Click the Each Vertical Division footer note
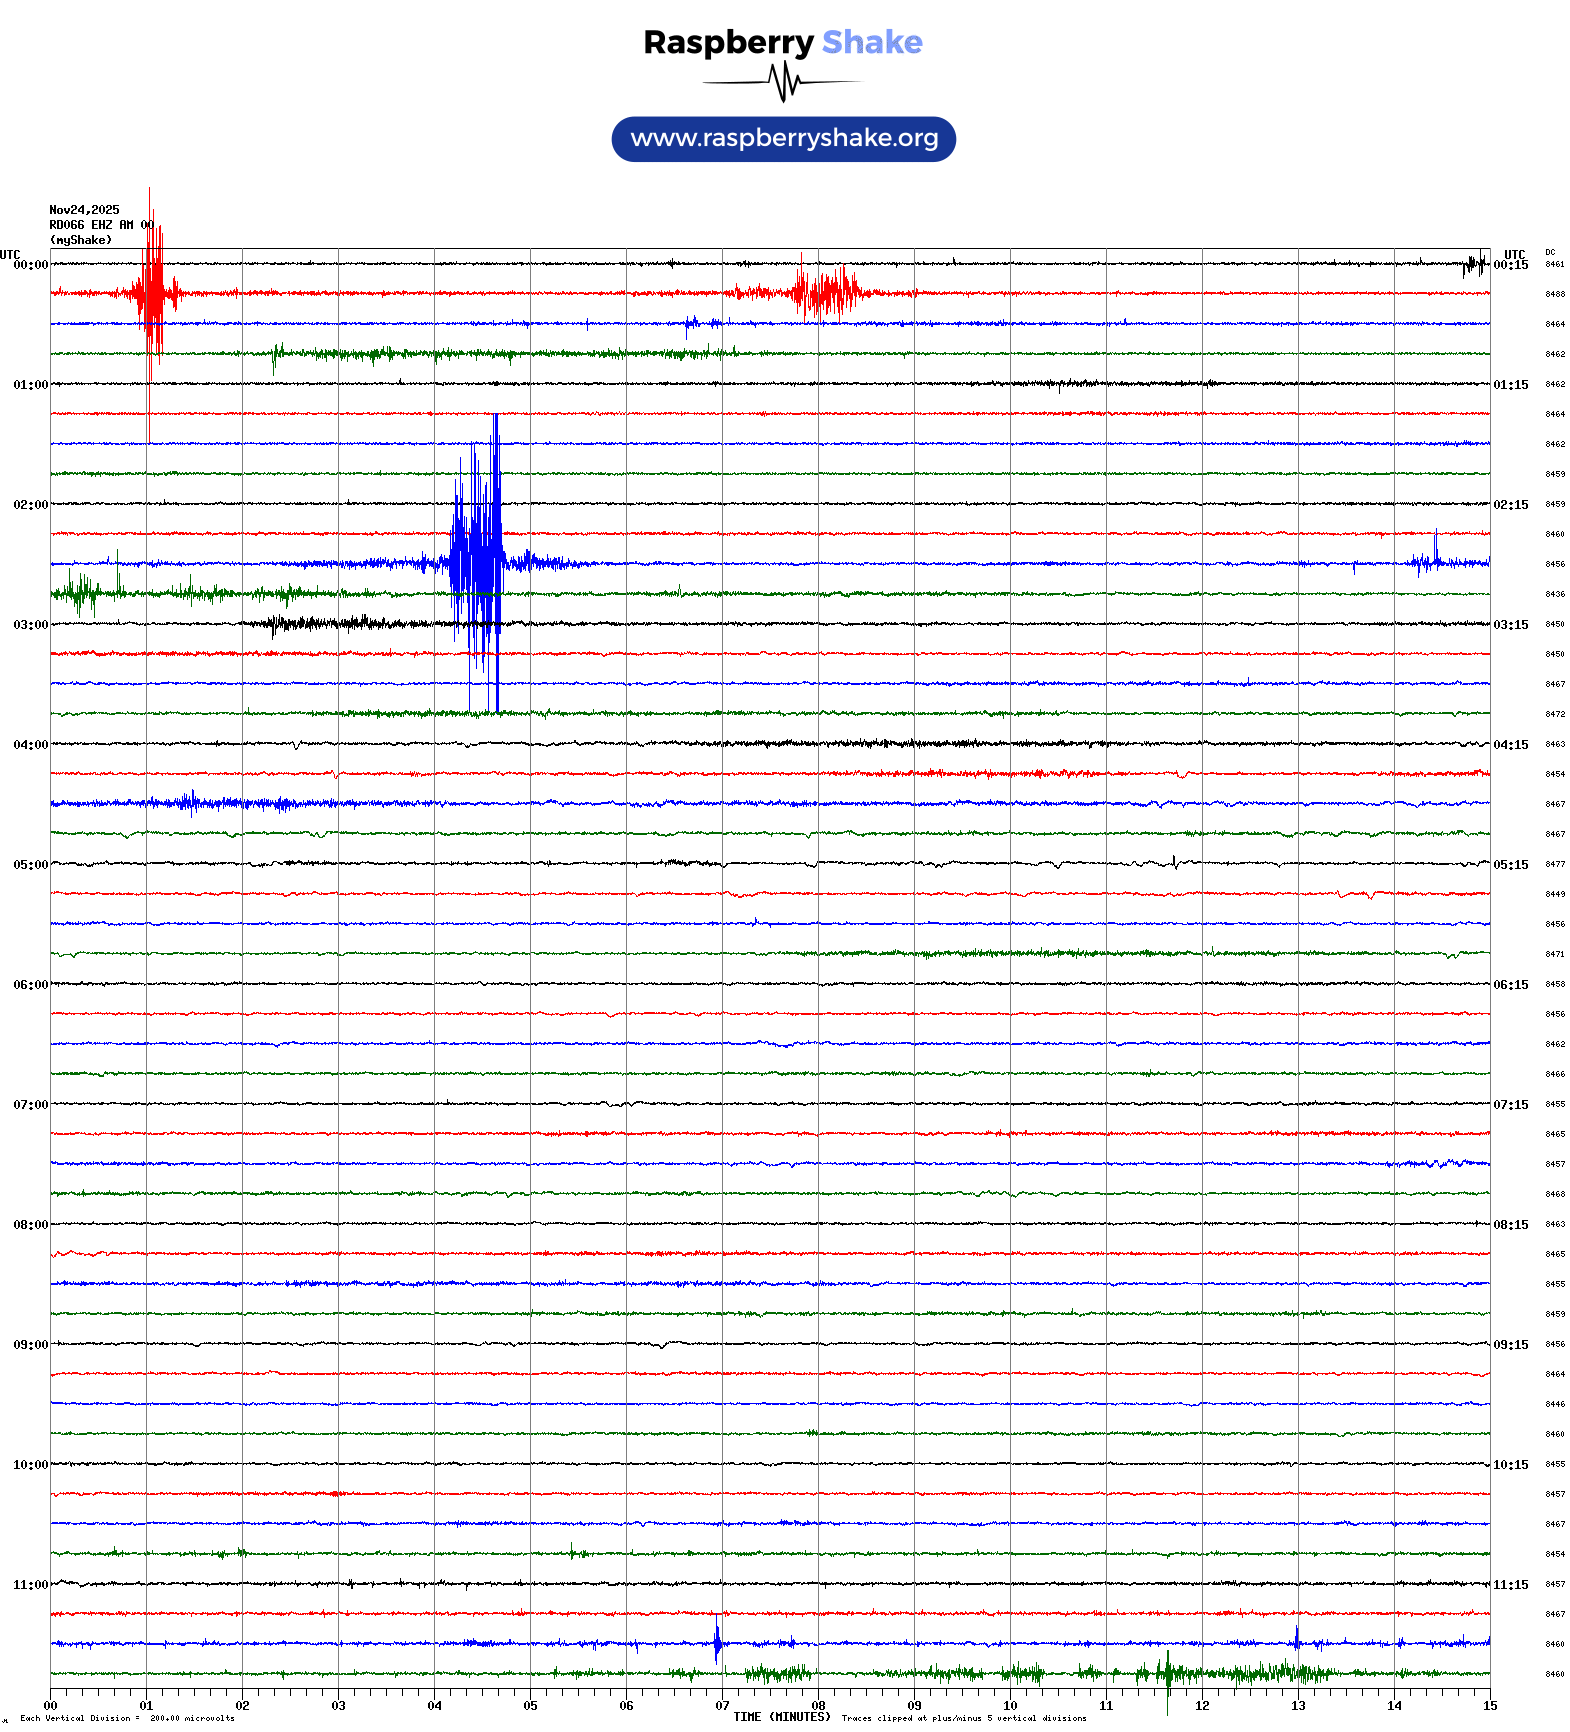The width and height of the screenshot is (1570, 1732). (x=127, y=1718)
